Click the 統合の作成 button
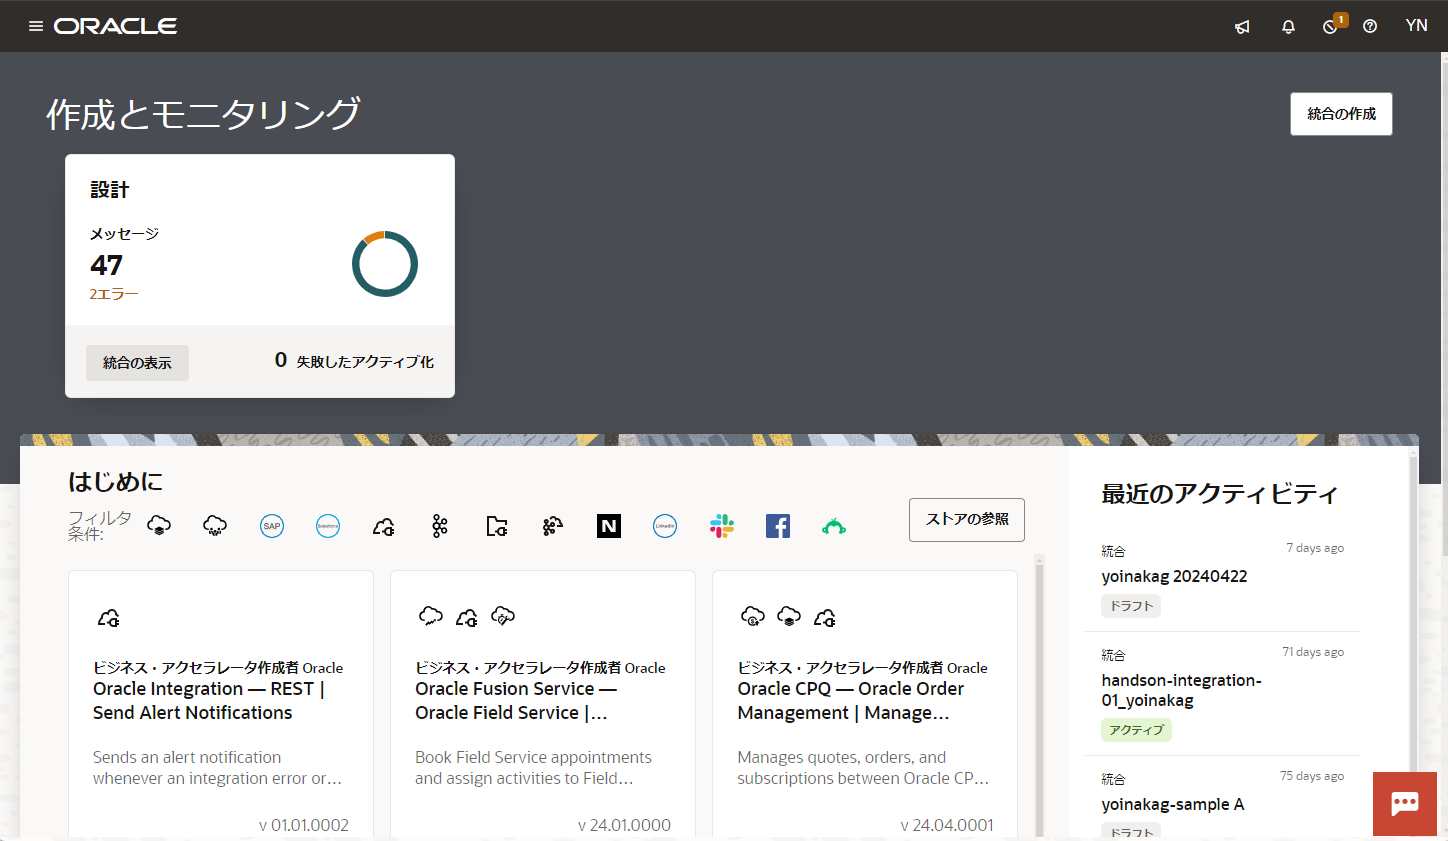The height and width of the screenshot is (841, 1448). (1341, 114)
